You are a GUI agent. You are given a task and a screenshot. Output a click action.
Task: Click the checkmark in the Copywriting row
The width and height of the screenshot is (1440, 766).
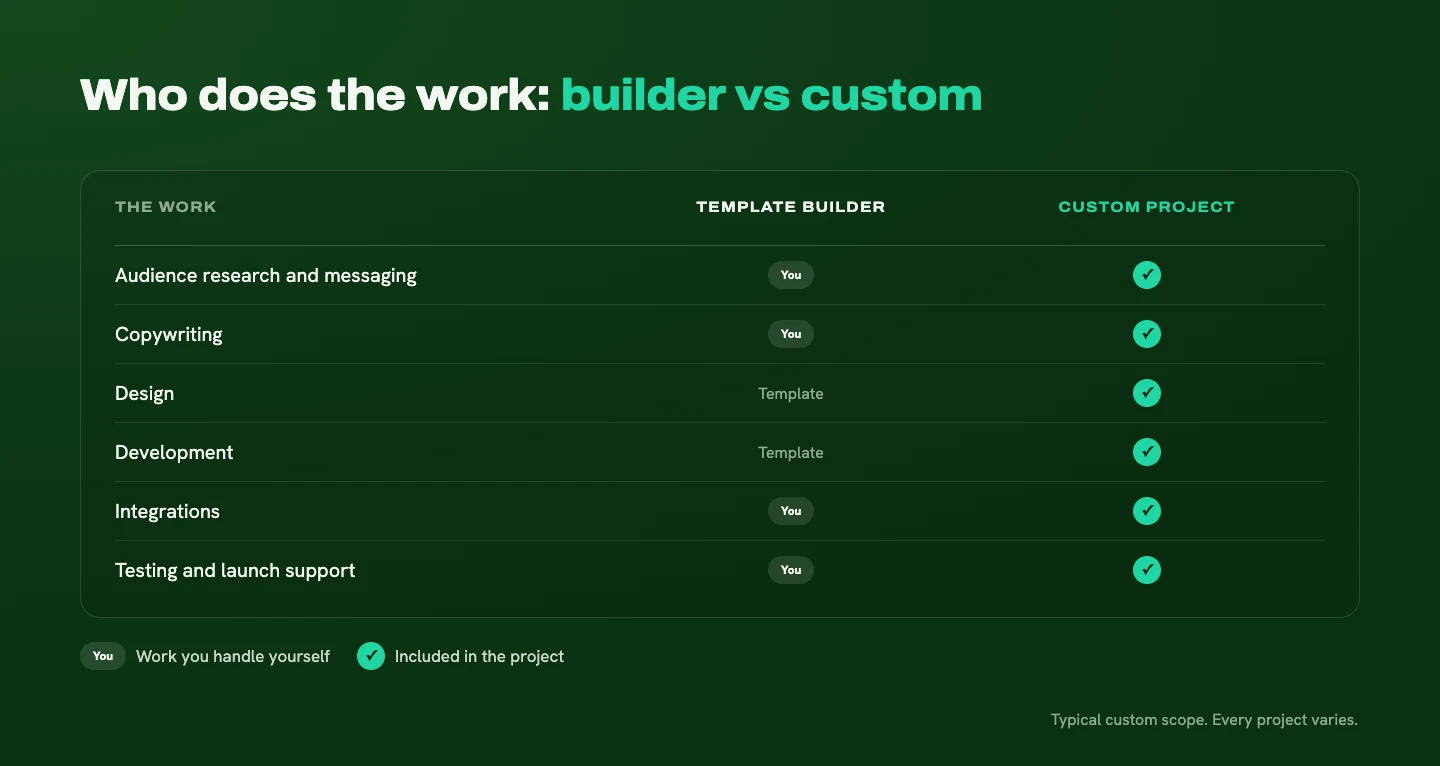1147,334
